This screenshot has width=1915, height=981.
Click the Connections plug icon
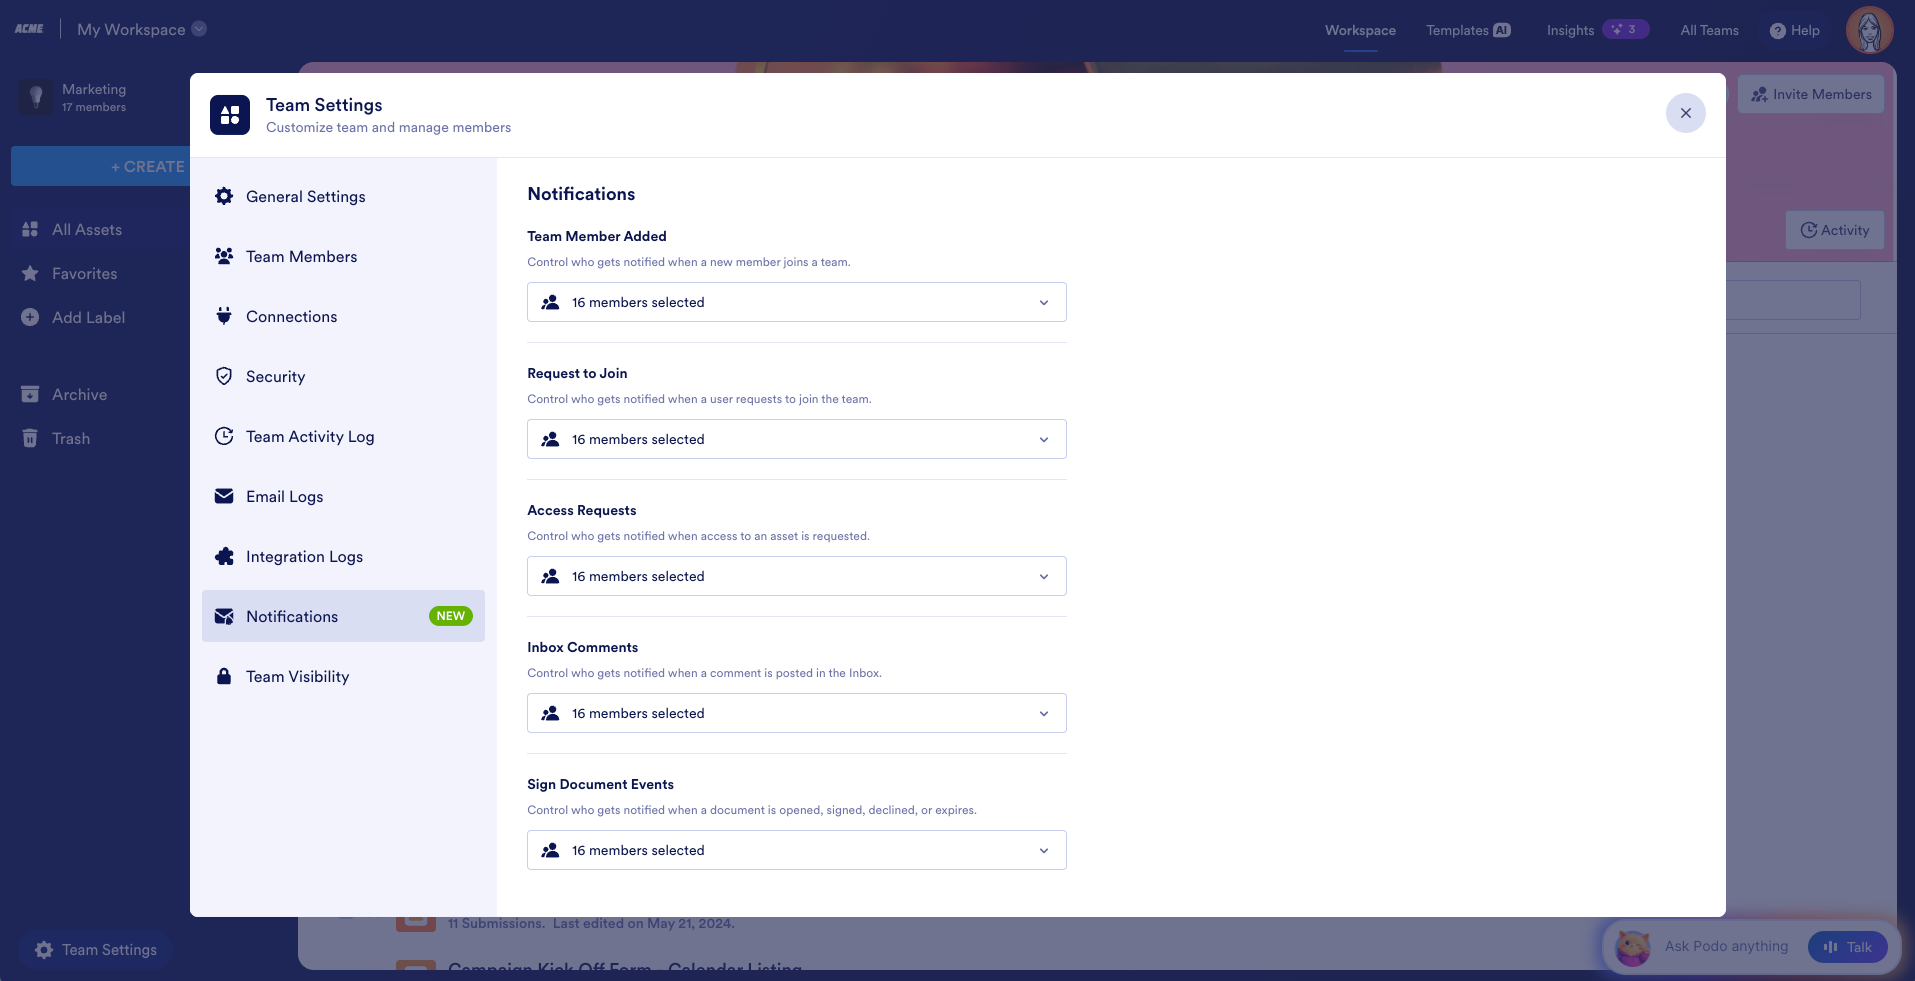click(x=224, y=316)
